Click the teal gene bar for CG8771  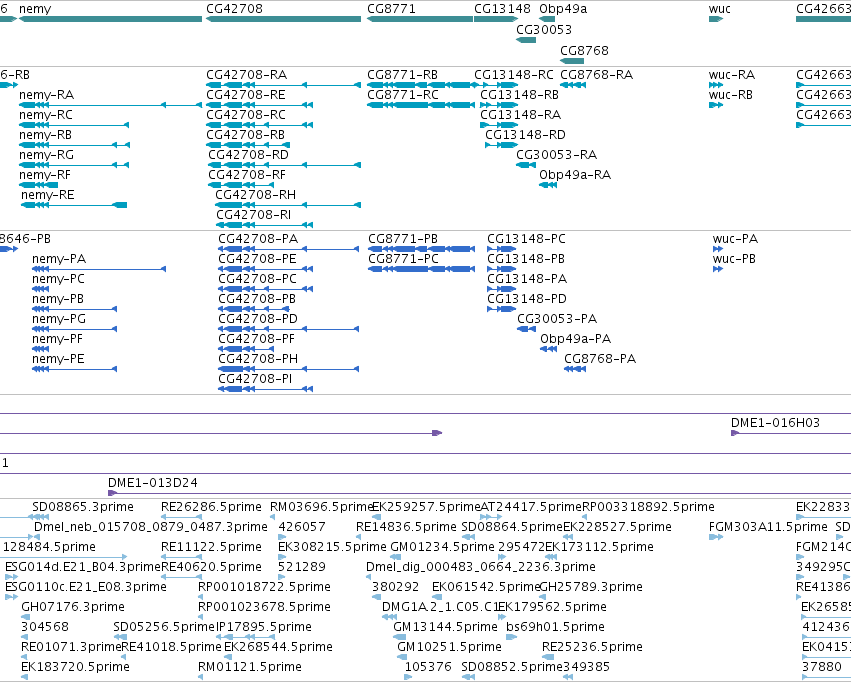[x=420, y=19]
